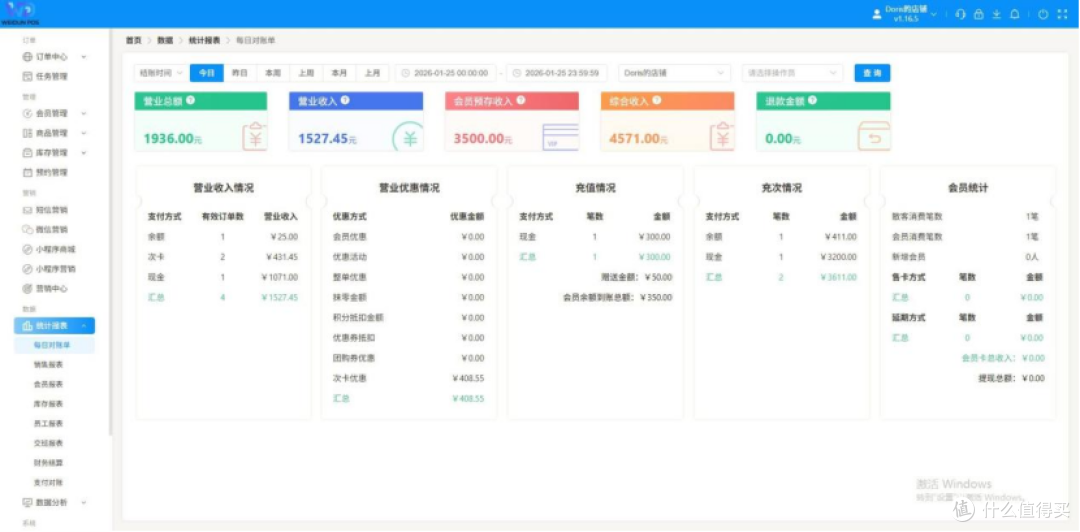This screenshot has height=532, width=1080.
Task: Go to 首页 breadcrumb link
Action: point(134,41)
